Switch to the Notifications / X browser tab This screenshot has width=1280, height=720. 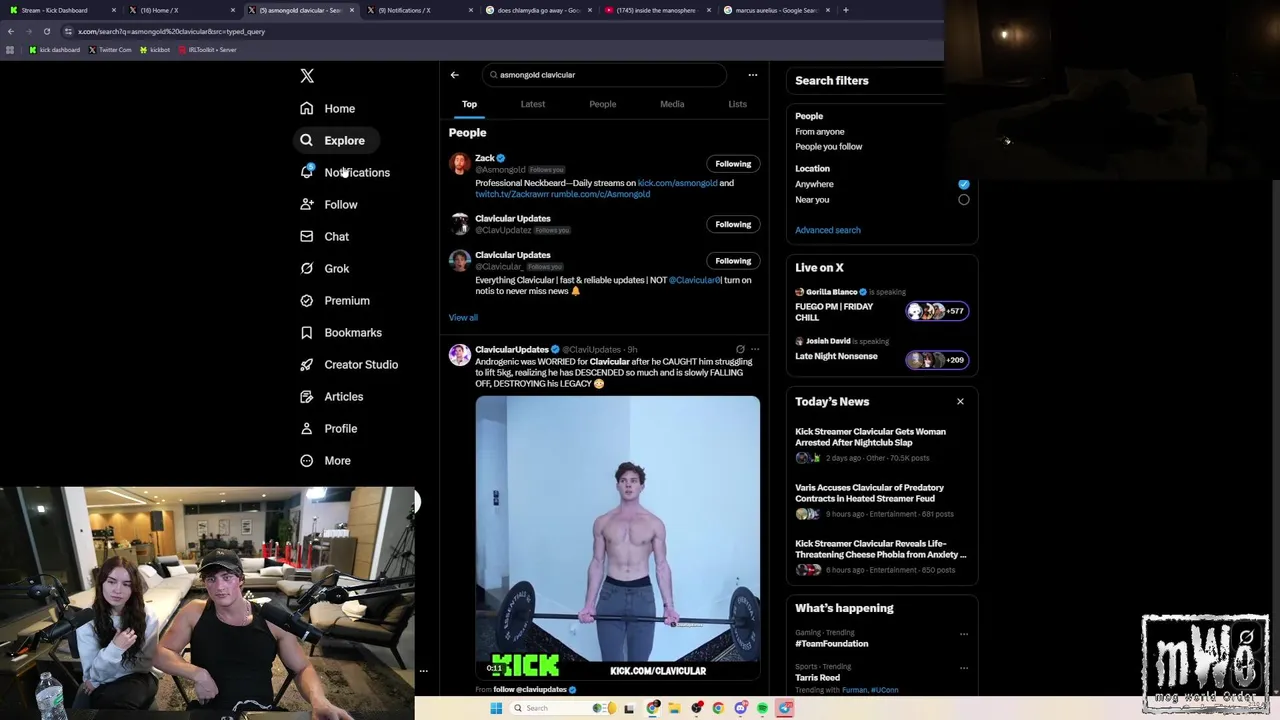pos(418,10)
